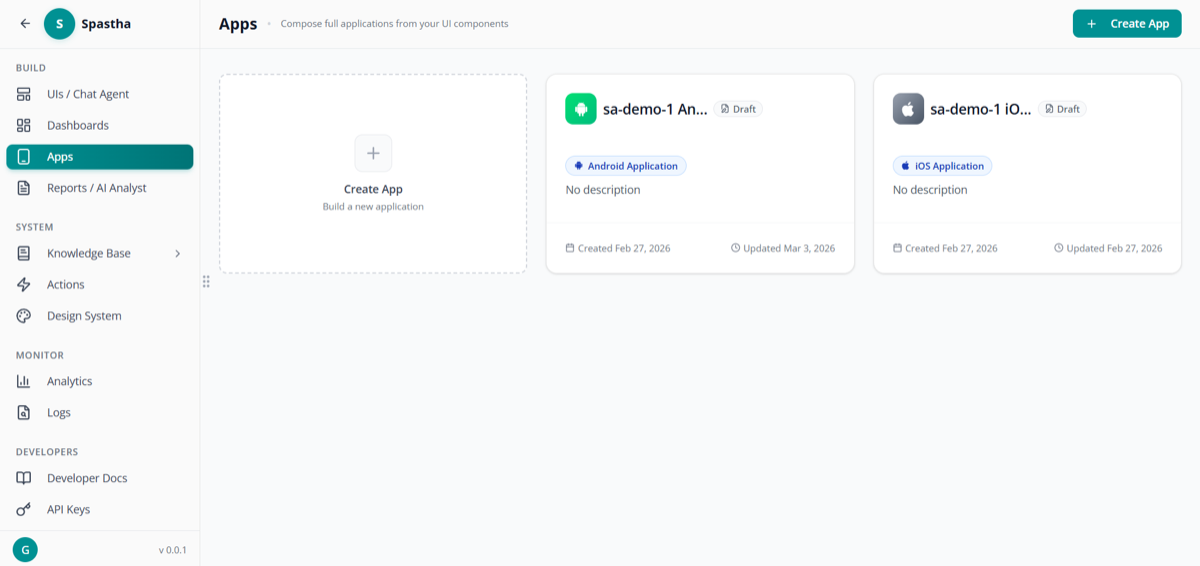1200x566 pixels.
Task: Click the UIs / Chat Agent icon
Action: coord(24,94)
